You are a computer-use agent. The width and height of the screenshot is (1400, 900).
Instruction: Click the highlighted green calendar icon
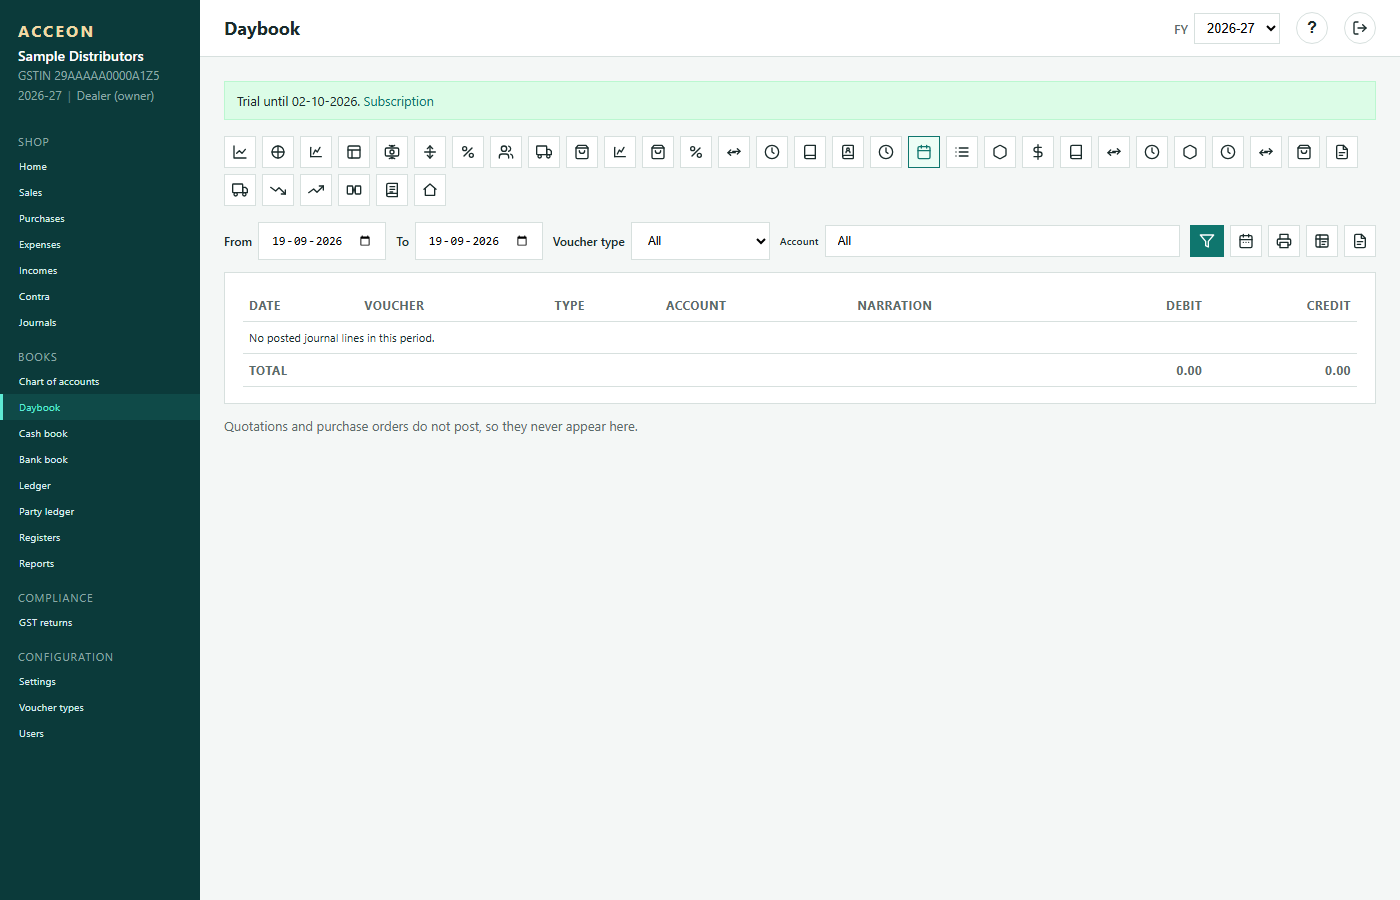pos(924,152)
